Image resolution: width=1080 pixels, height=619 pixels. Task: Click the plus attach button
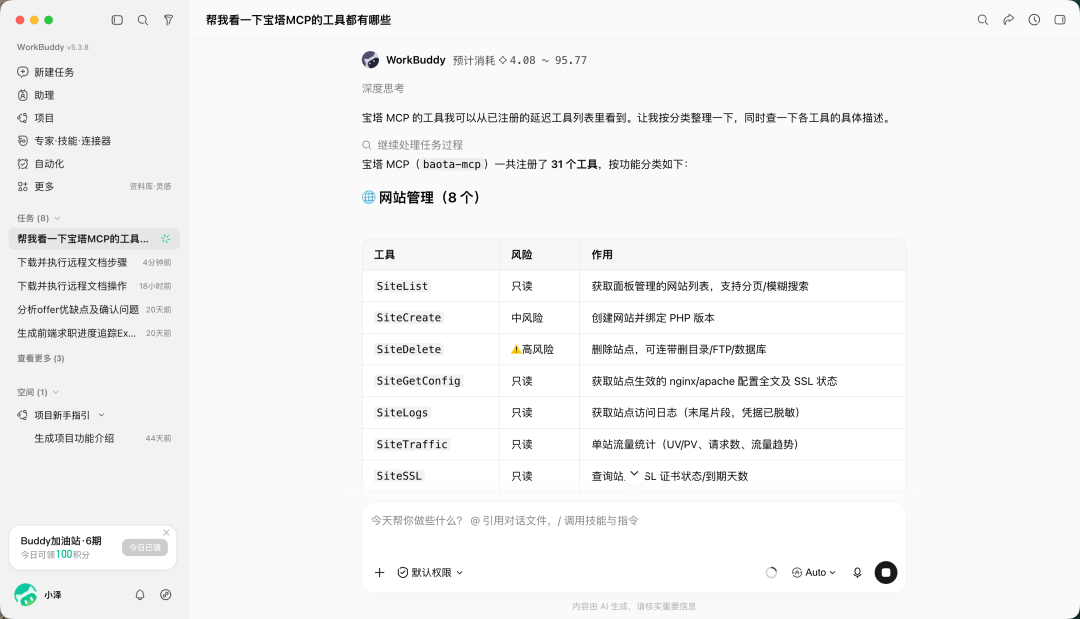(380, 572)
